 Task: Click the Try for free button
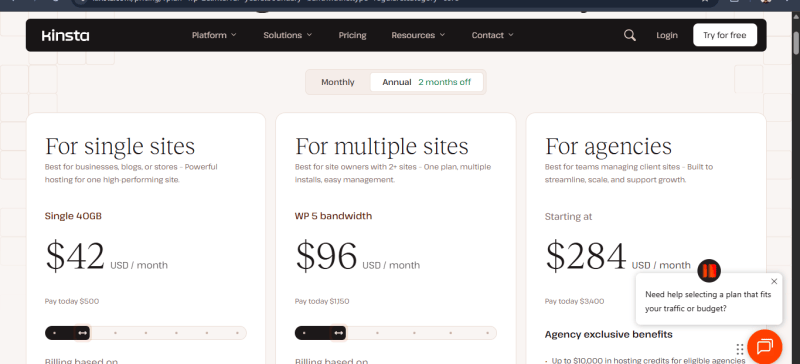pos(725,35)
